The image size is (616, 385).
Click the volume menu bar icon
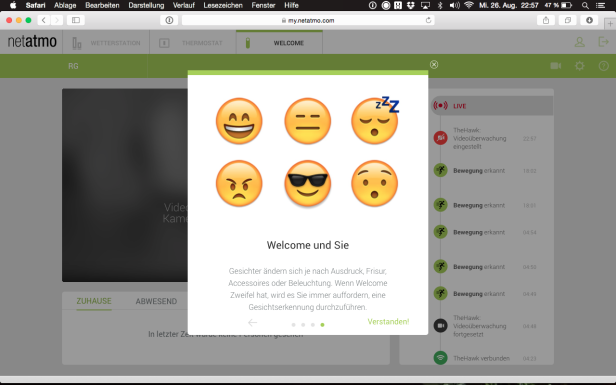(x=454, y=5)
